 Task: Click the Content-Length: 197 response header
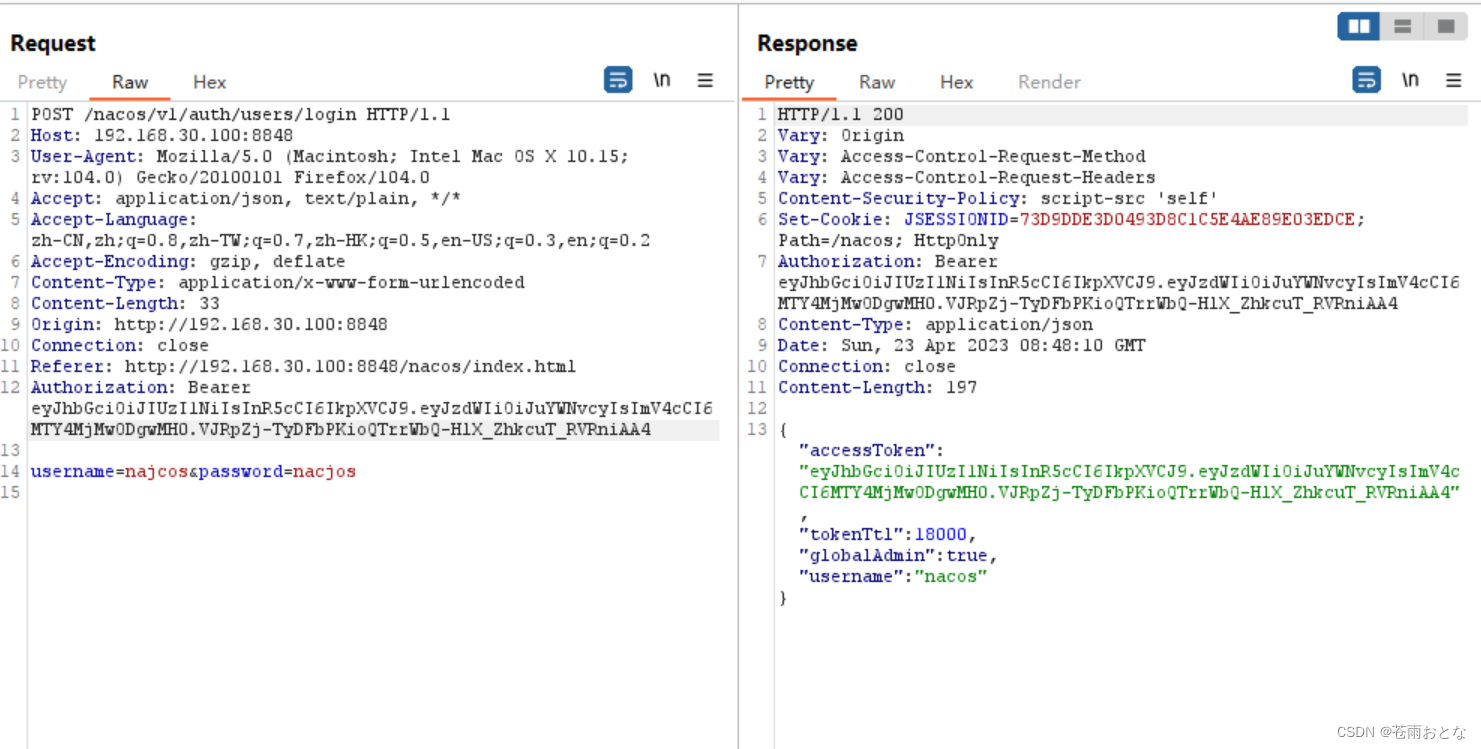tap(877, 387)
